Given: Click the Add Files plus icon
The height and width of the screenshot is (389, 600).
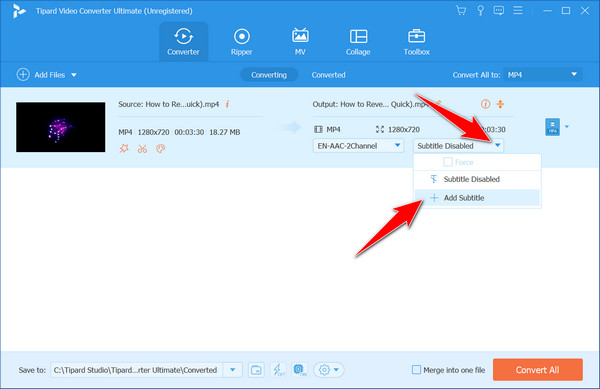Looking at the screenshot, I should [23, 75].
